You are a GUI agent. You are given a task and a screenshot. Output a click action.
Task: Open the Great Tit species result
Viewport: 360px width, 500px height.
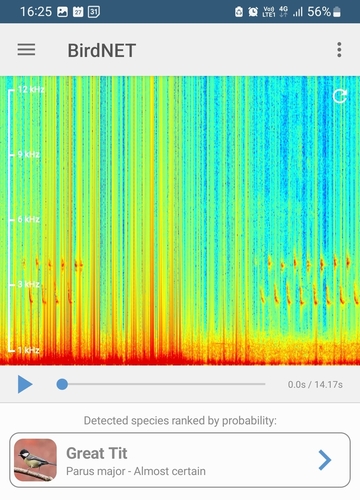point(180,460)
